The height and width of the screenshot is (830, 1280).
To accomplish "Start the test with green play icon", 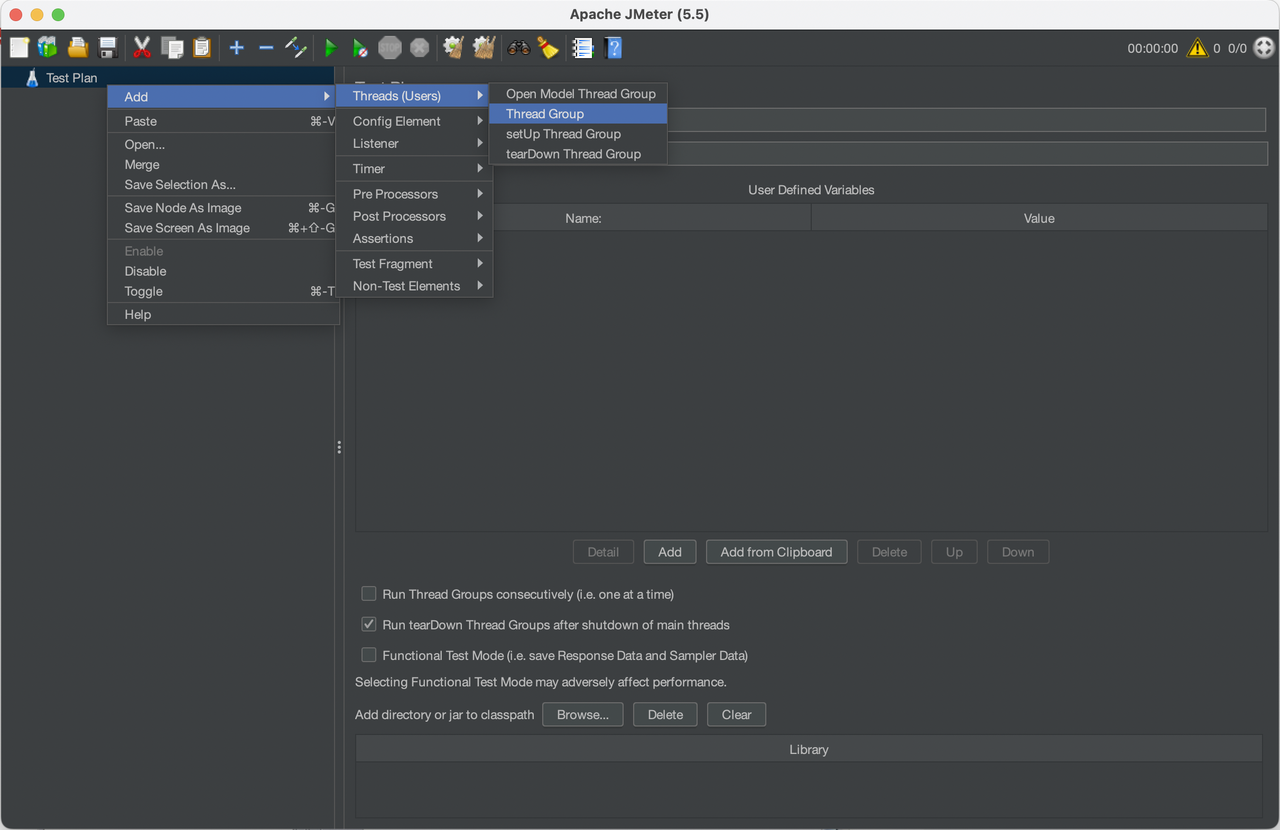I will [330, 47].
